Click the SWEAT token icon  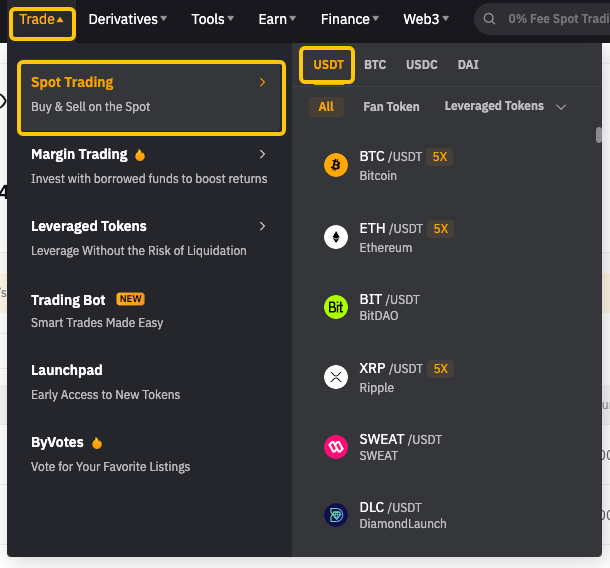(336, 447)
